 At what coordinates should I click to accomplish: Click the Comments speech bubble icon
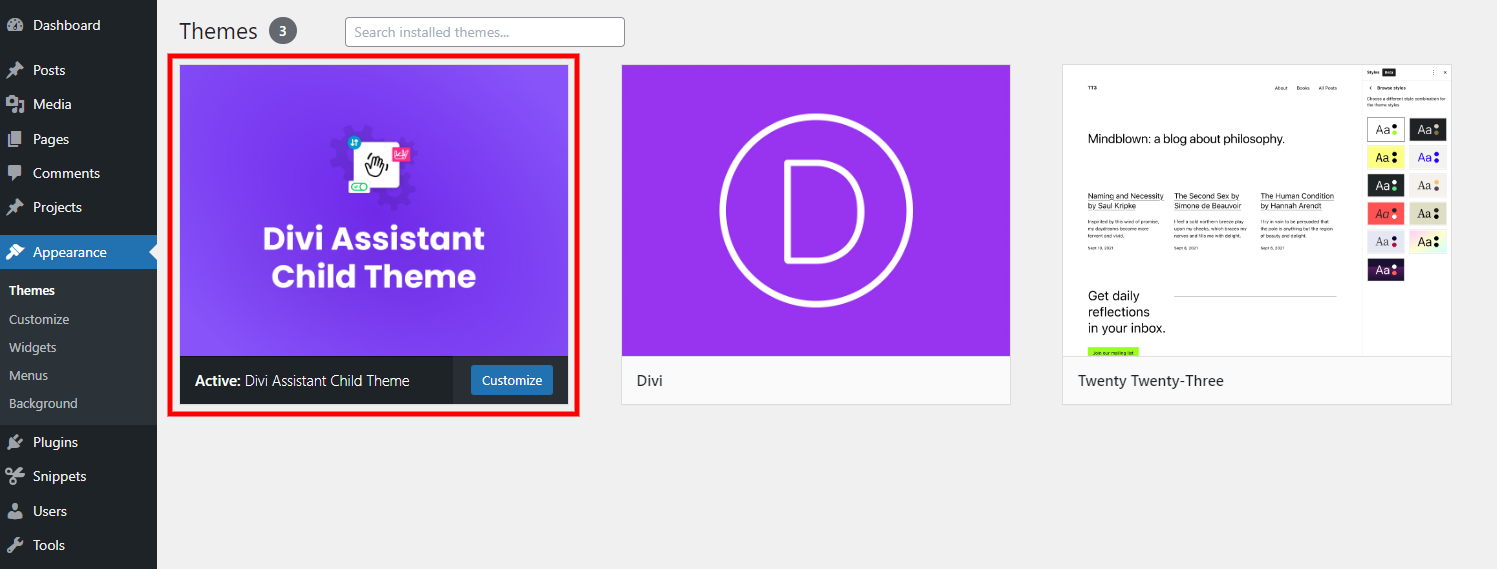point(15,173)
